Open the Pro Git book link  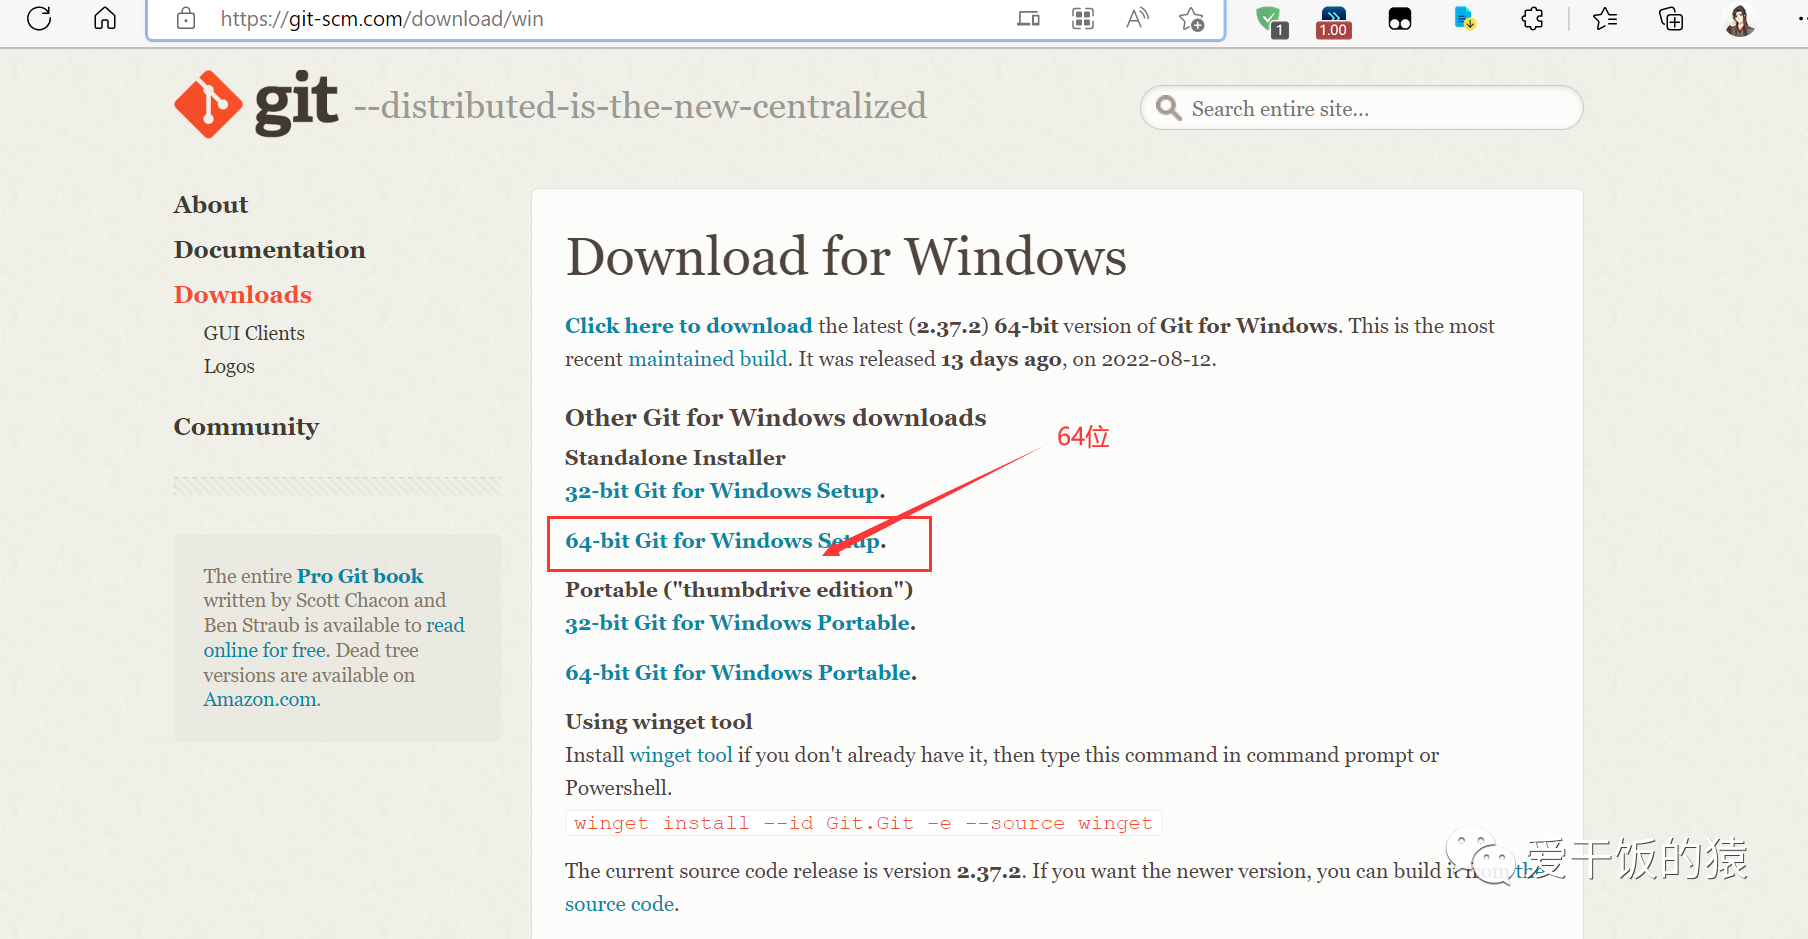point(360,576)
